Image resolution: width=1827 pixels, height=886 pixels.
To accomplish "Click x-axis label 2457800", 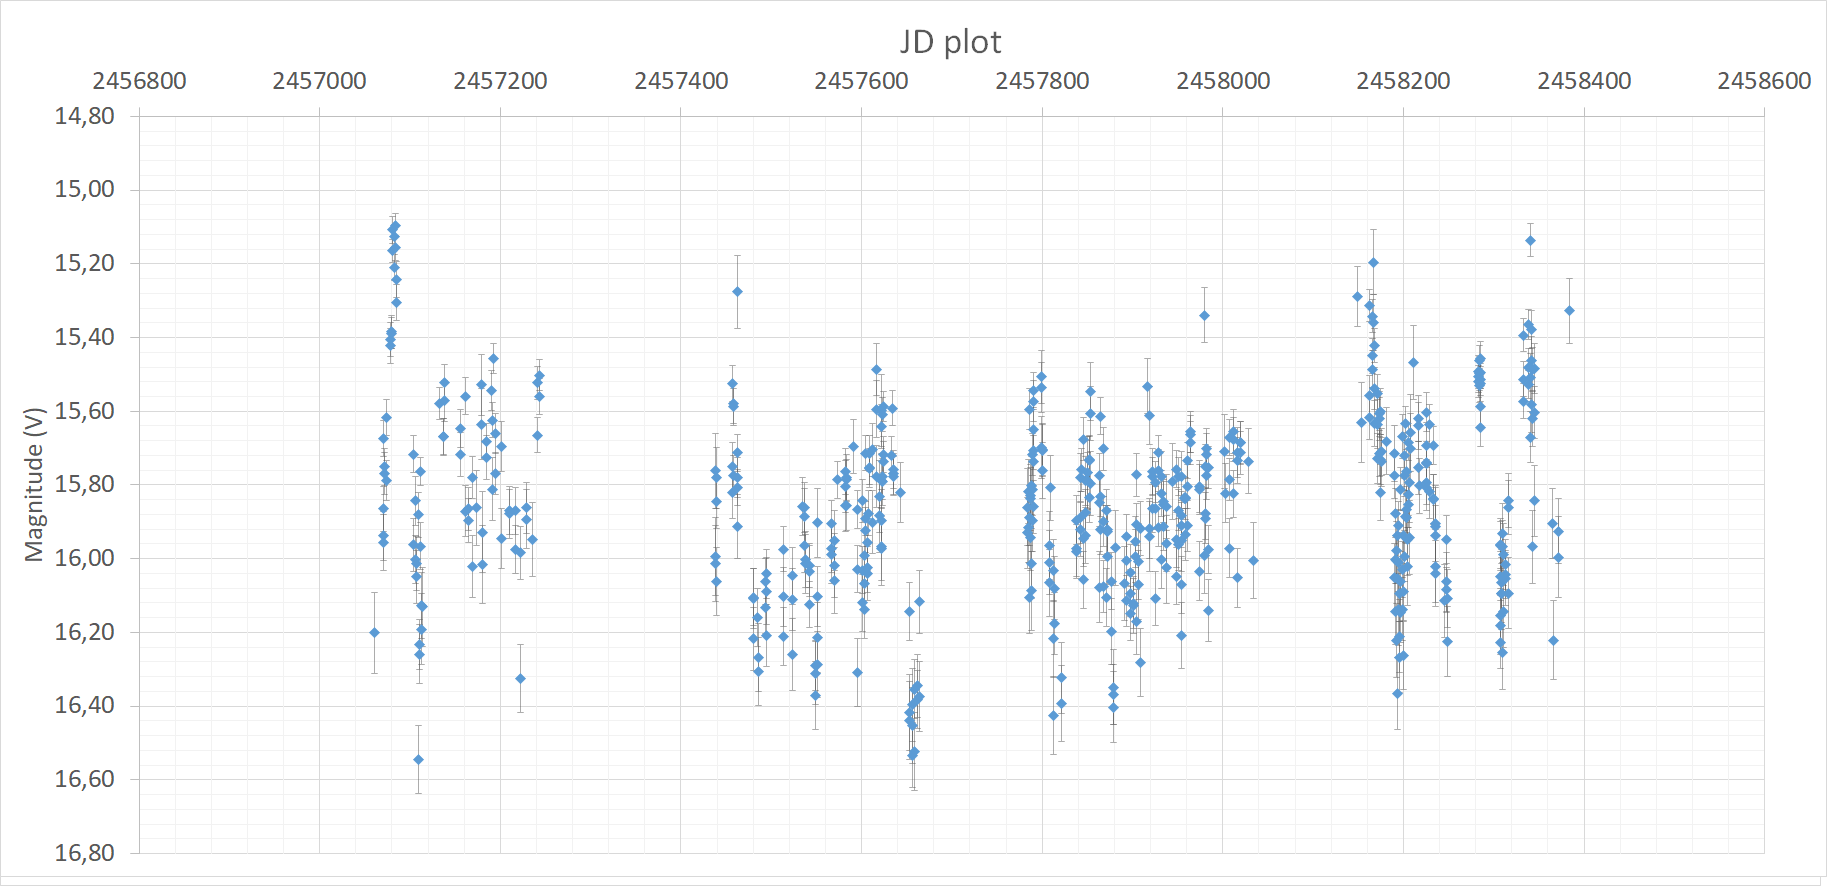I will tap(1042, 81).
